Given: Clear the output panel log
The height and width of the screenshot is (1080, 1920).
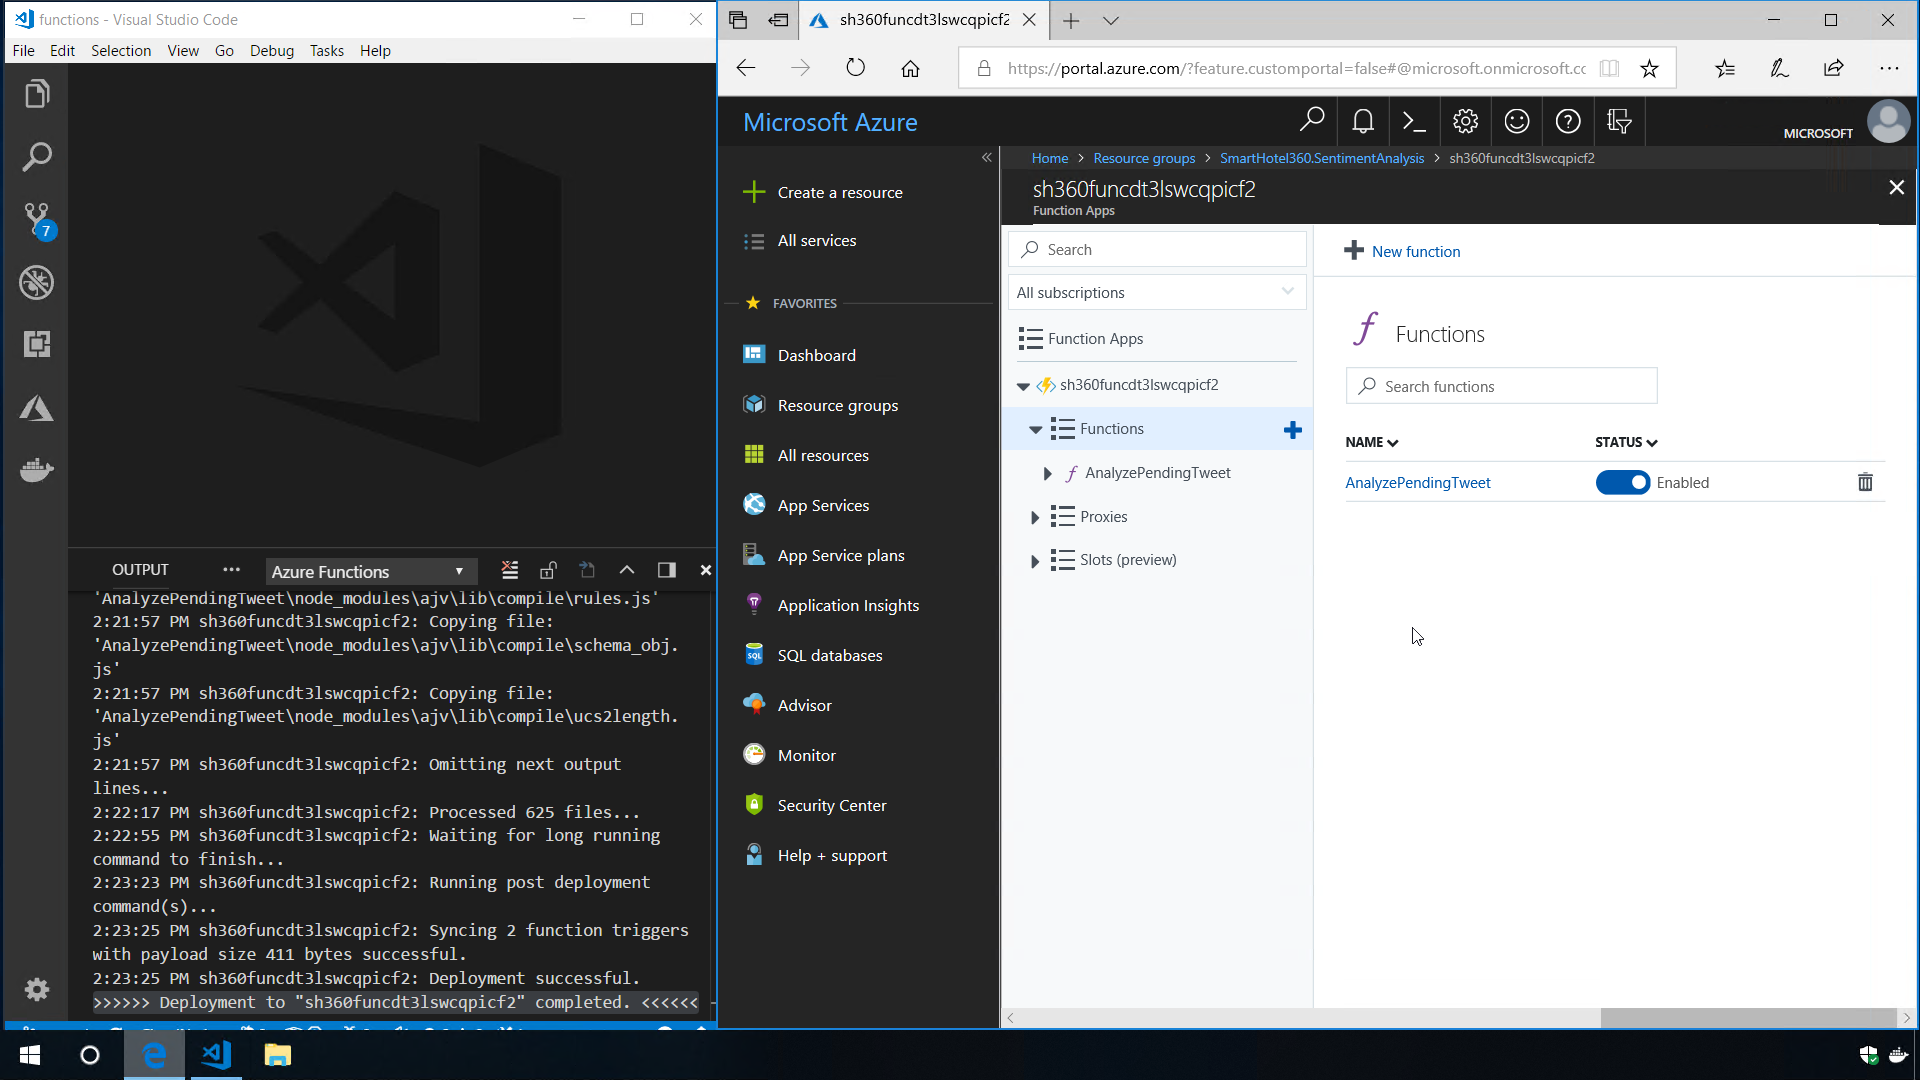Looking at the screenshot, I should point(510,570).
